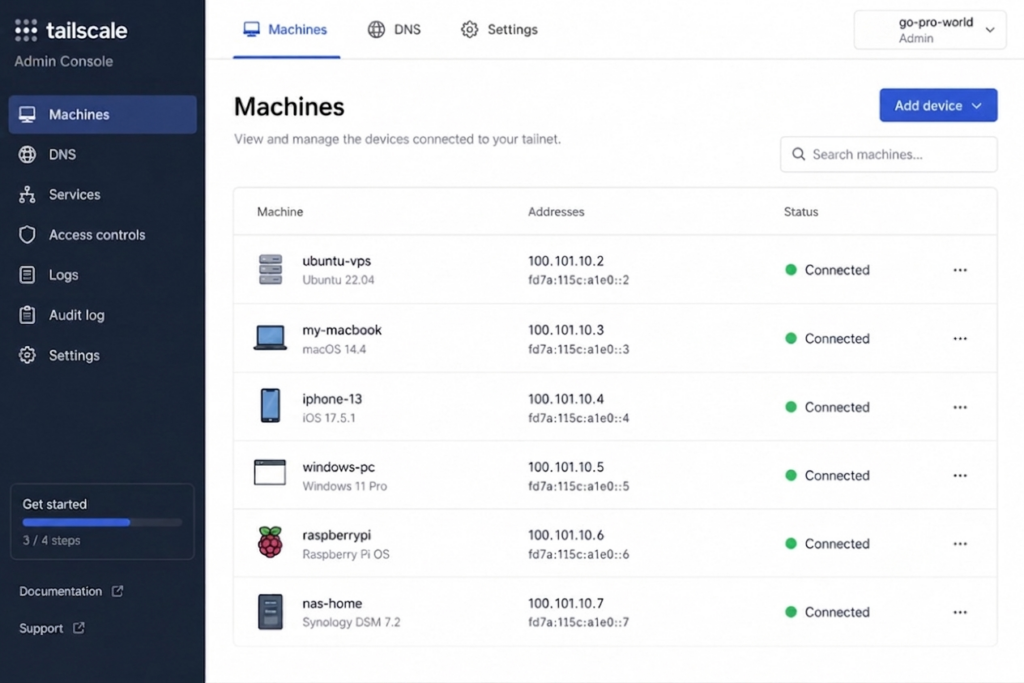1024x683 pixels.
Task: Click the Documentation external link icon
Action: [118, 591]
